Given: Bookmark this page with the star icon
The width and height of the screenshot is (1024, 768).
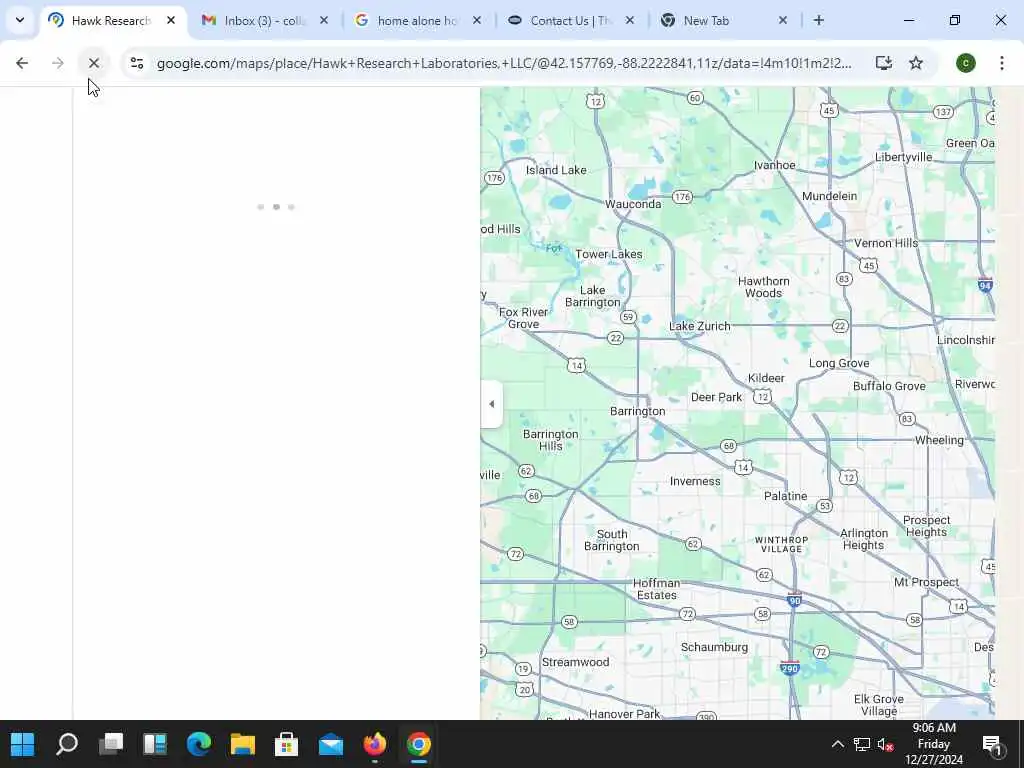Looking at the screenshot, I should point(916,63).
